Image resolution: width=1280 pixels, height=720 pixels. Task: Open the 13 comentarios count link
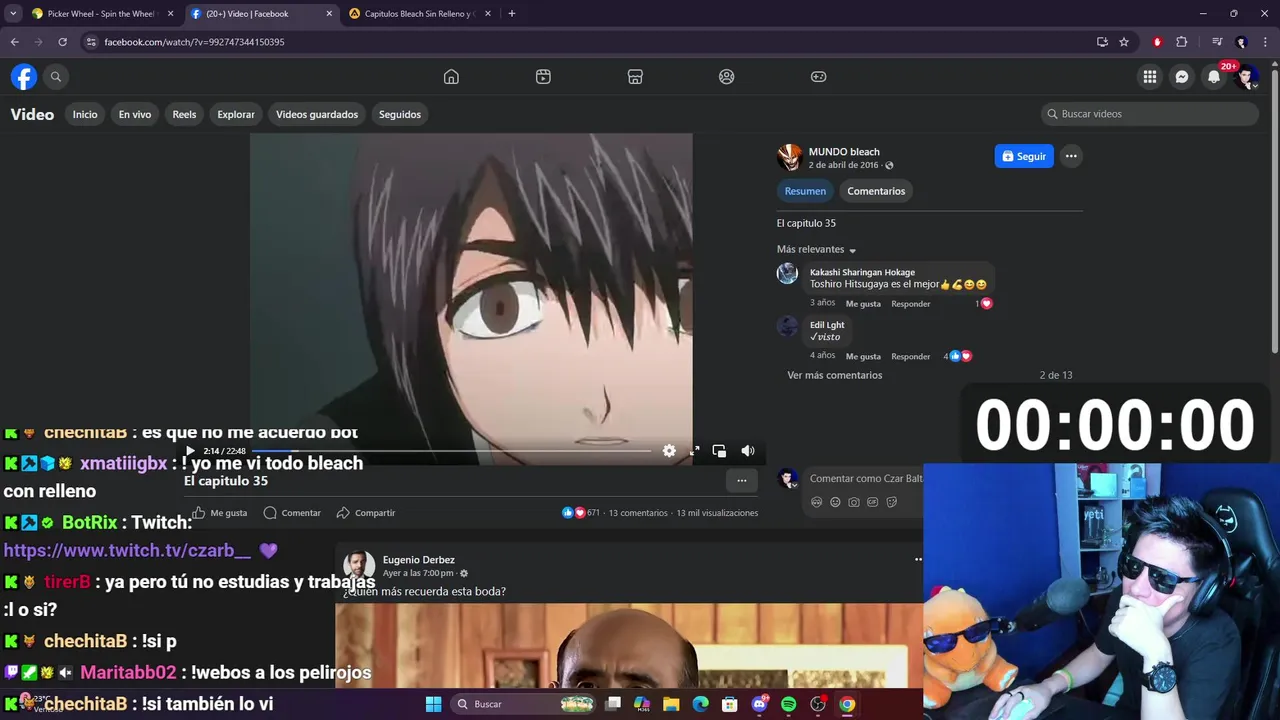pyautogui.click(x=638, y=513)
